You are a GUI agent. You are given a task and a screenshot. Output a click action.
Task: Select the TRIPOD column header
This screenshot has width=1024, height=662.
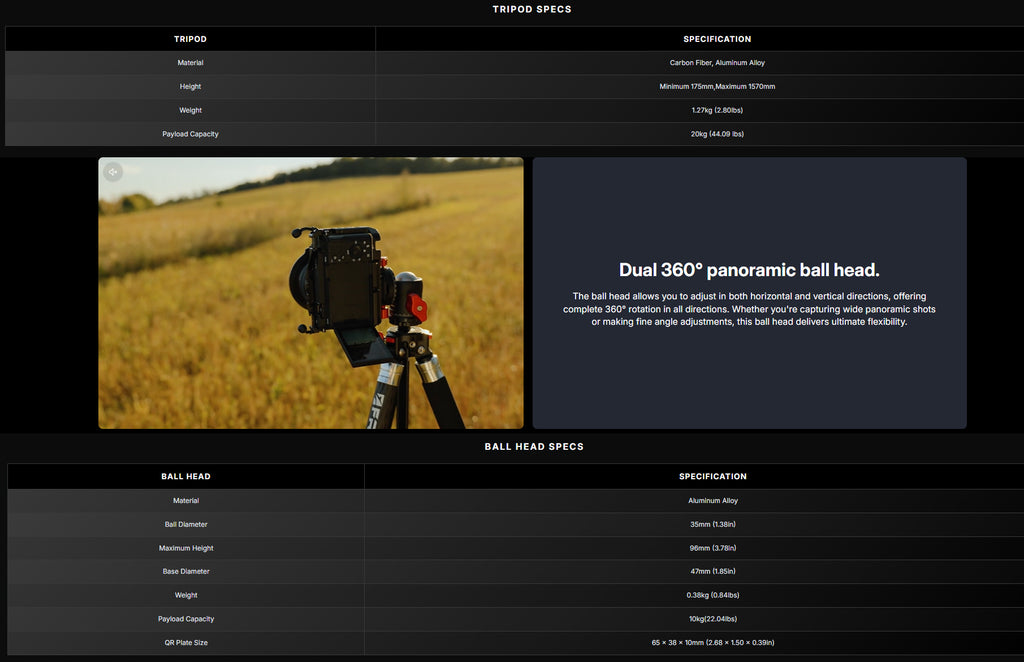click(190, 39)
